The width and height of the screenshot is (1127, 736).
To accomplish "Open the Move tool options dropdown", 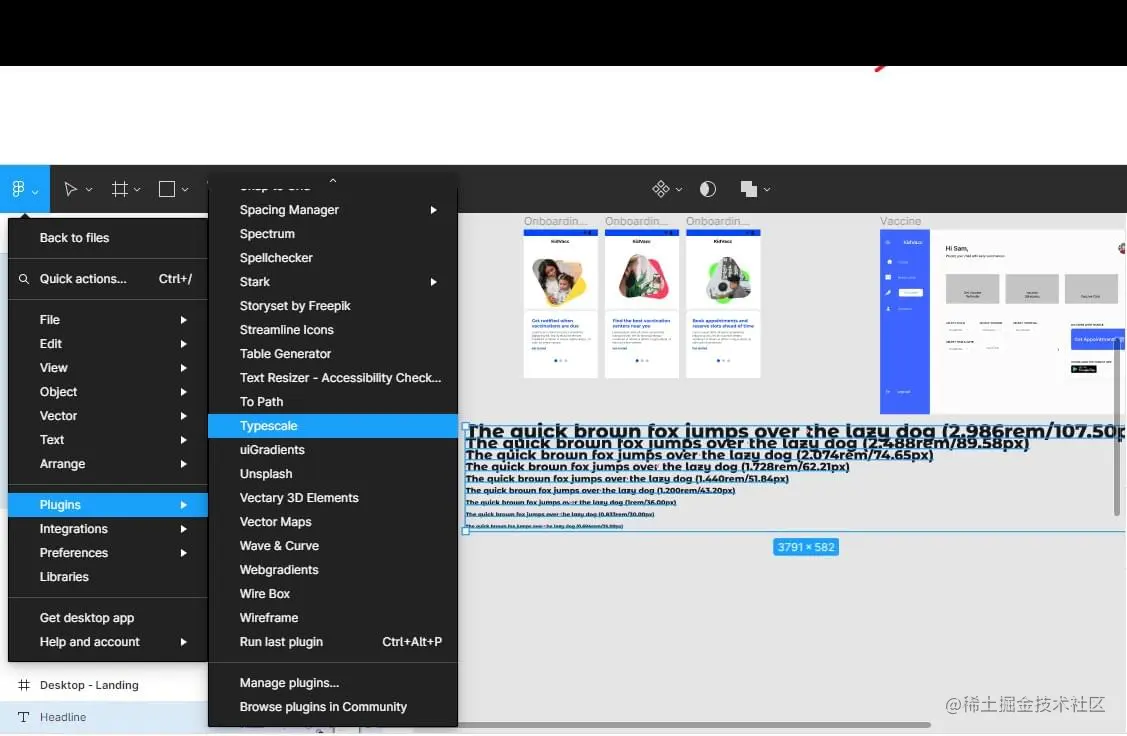I will [89, 188].
